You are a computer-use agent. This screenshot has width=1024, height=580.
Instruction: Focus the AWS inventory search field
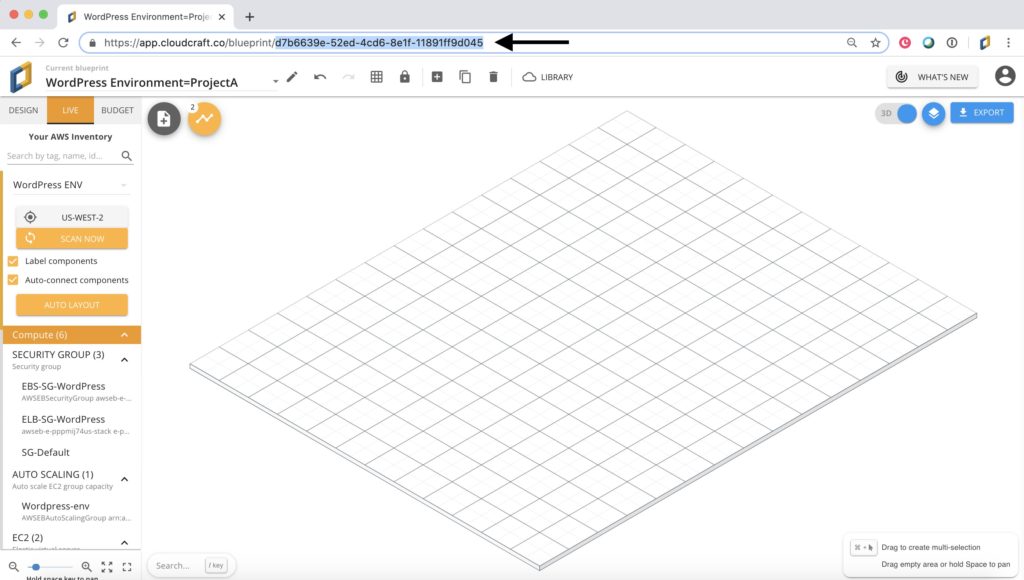point(62,156)
